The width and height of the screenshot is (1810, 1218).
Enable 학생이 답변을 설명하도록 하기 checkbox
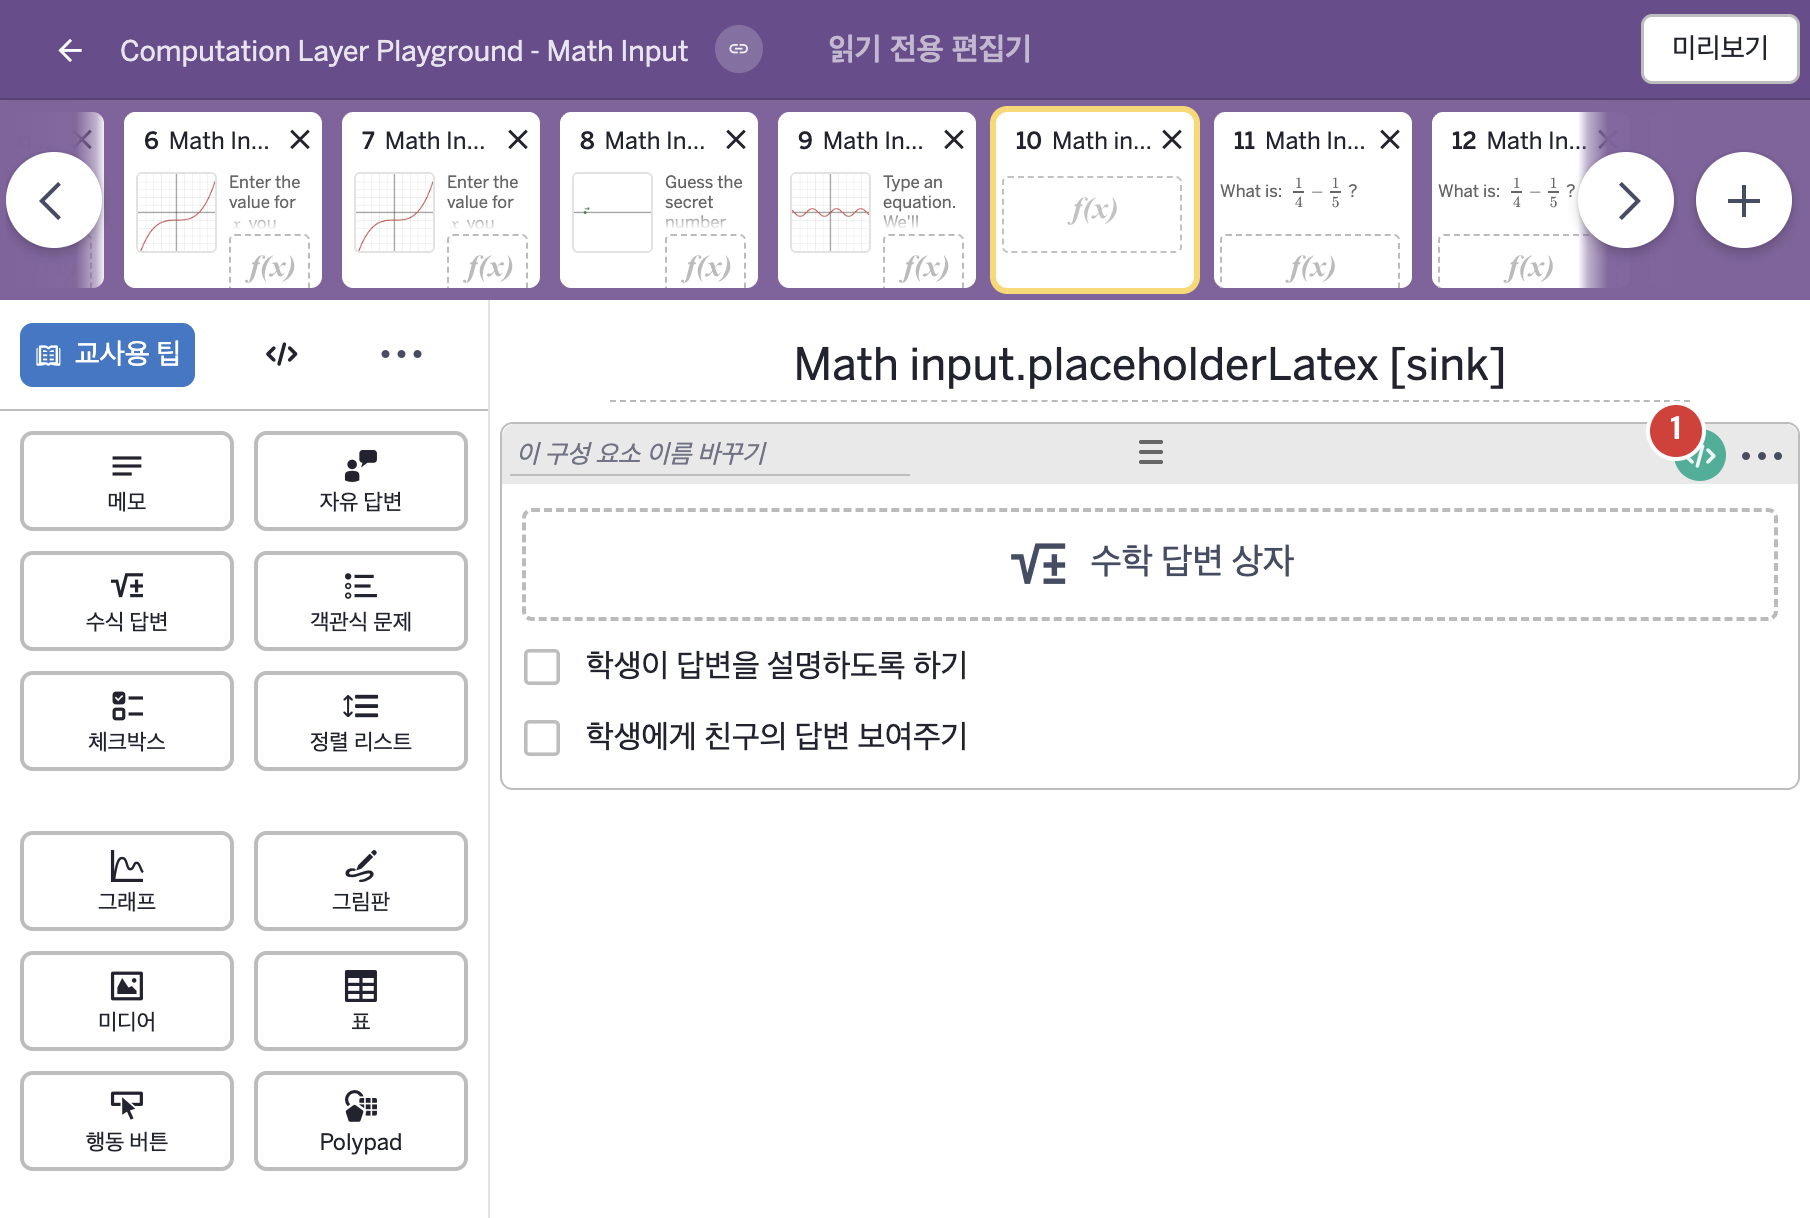(x=542, y=667)
